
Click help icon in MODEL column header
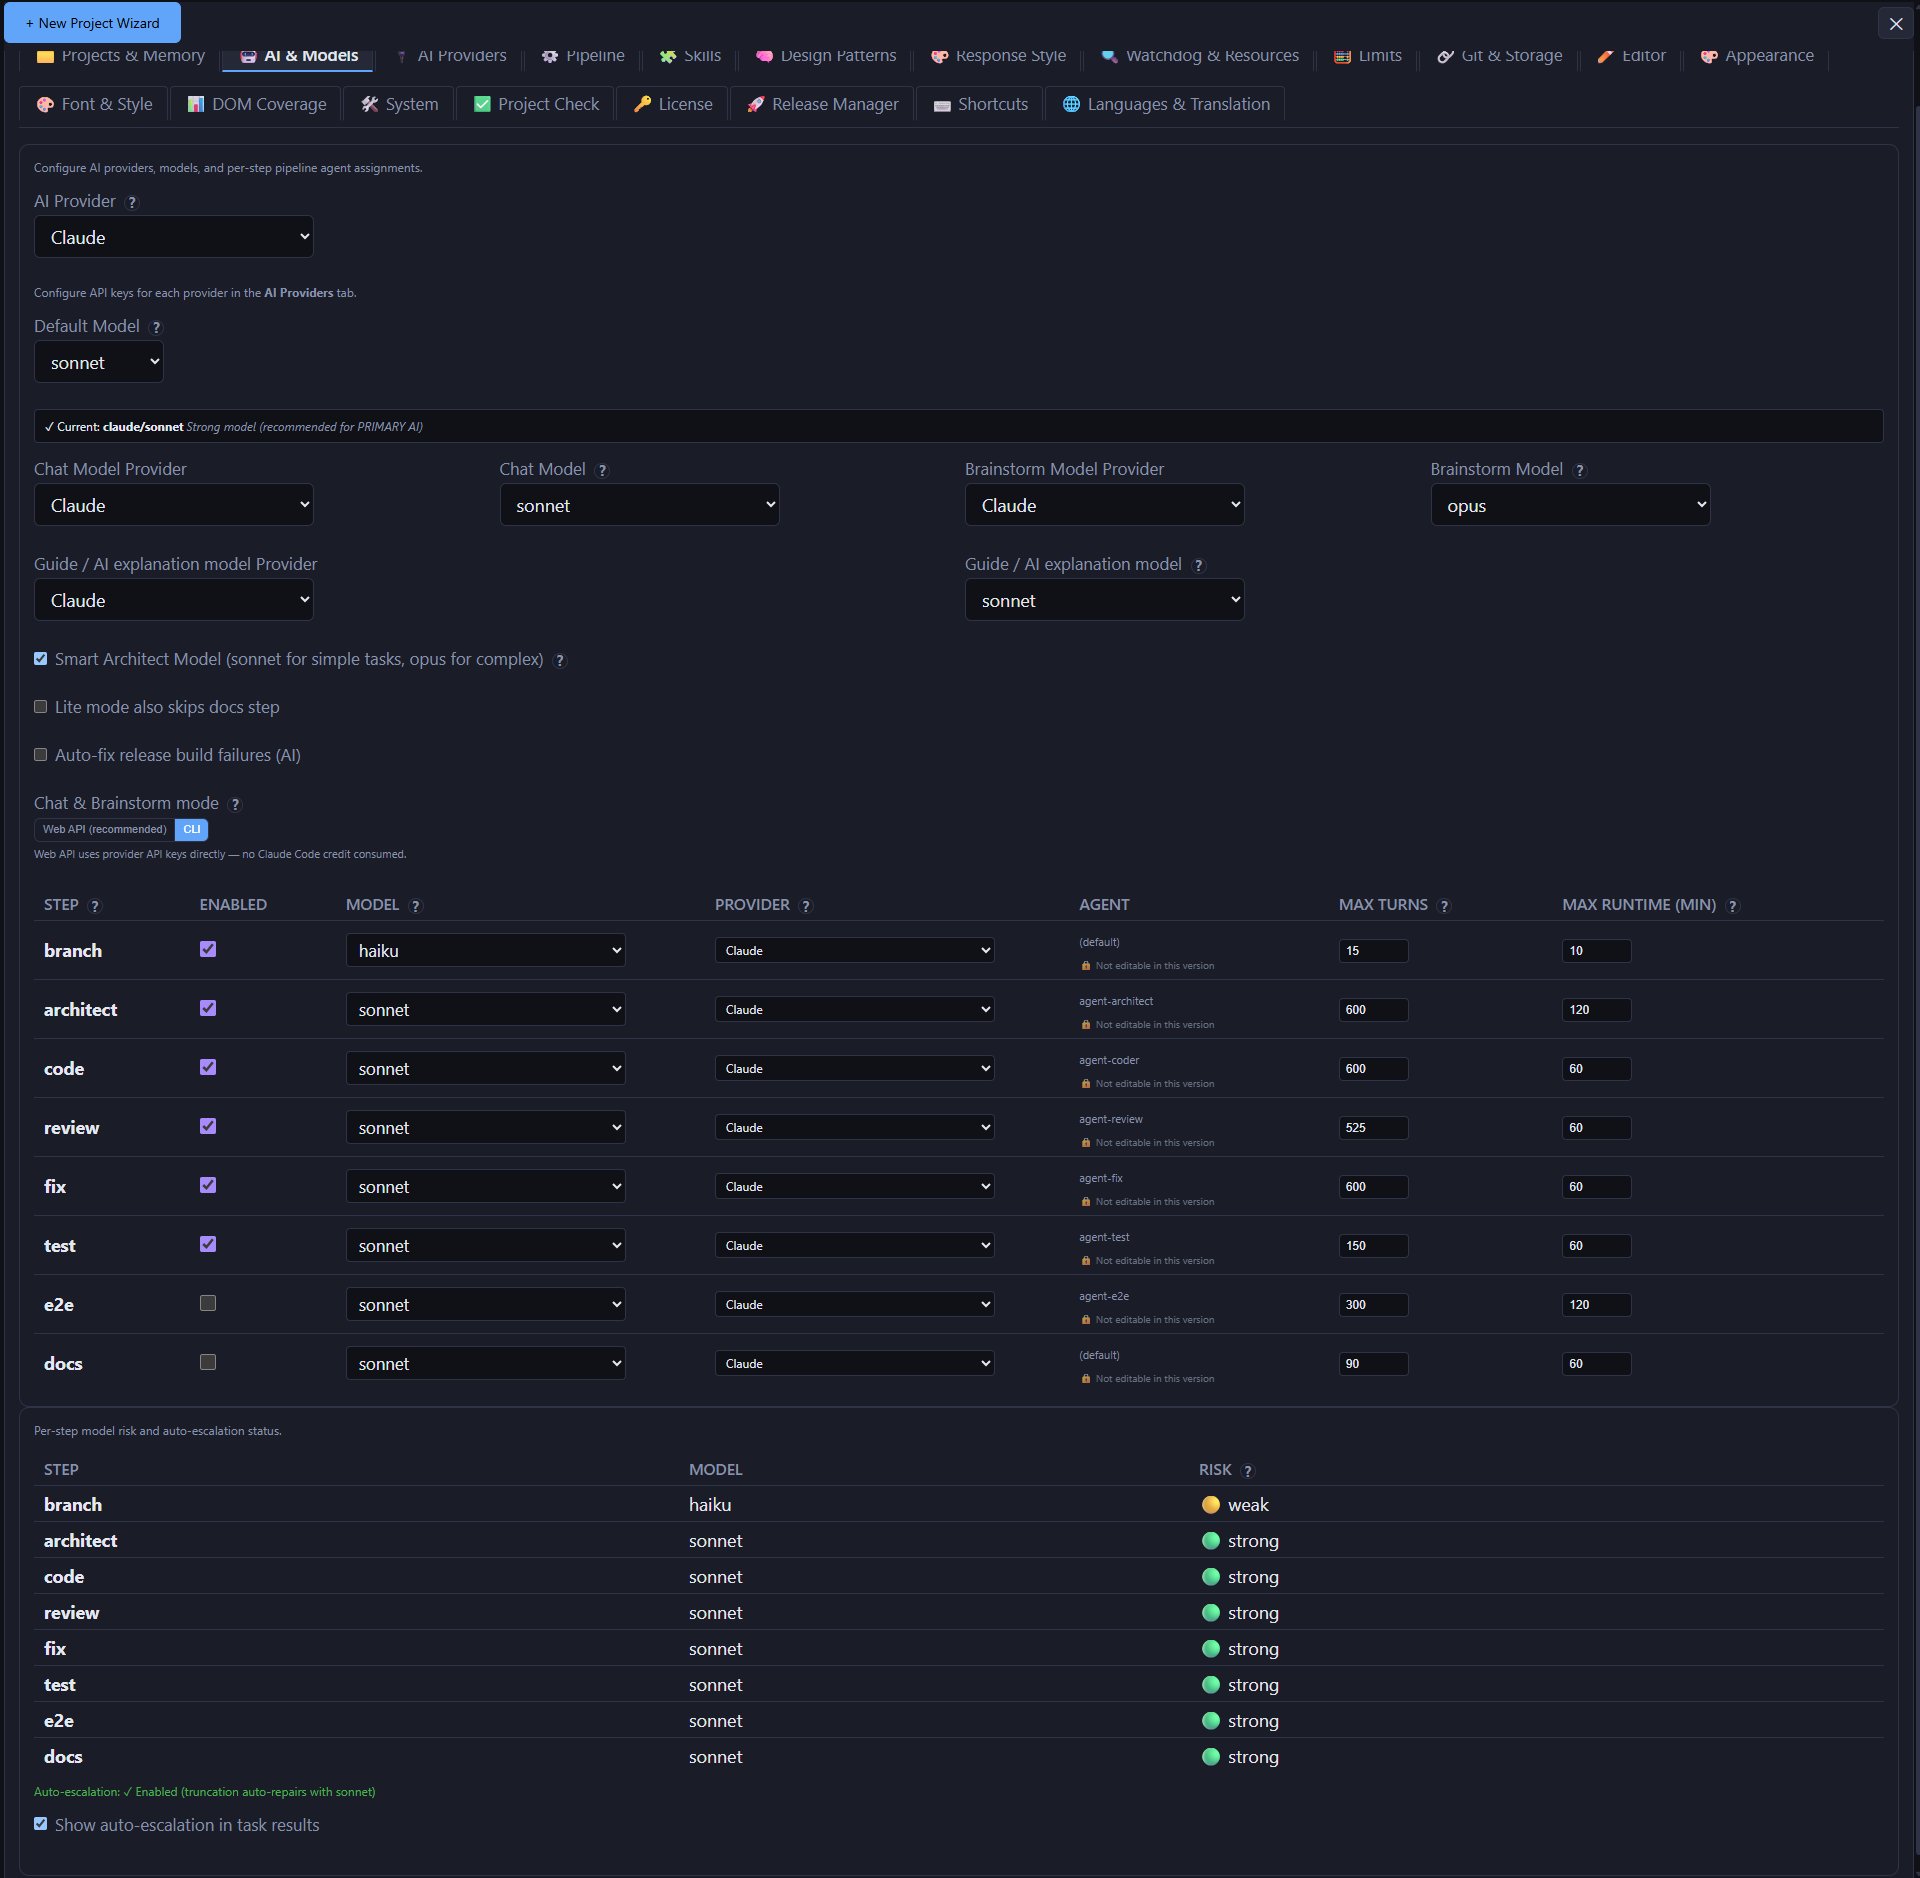[x=416, y=906]
